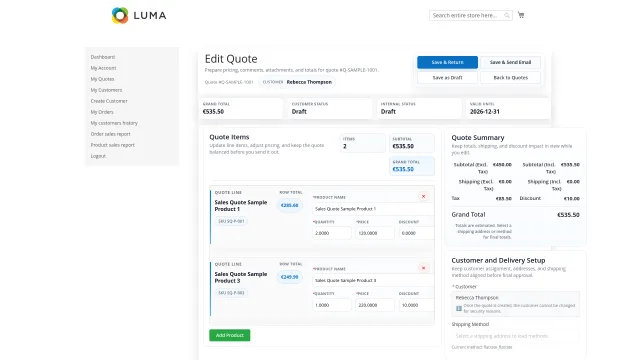Open Product sales report link
Image resolution: width=640 pixels, height=360 pixels.
(x=112, y=145)
